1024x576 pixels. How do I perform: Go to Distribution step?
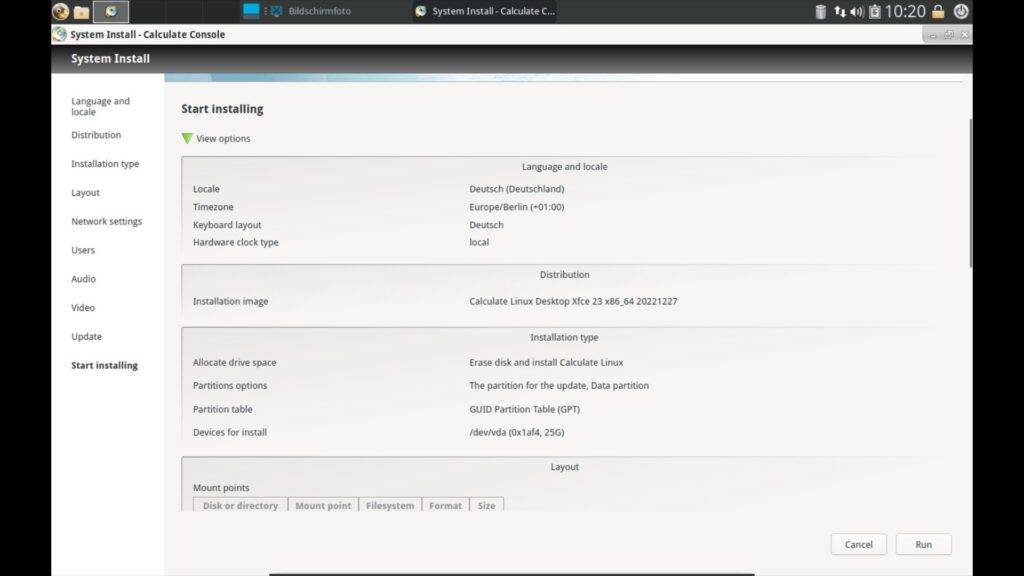pos(96,135)
